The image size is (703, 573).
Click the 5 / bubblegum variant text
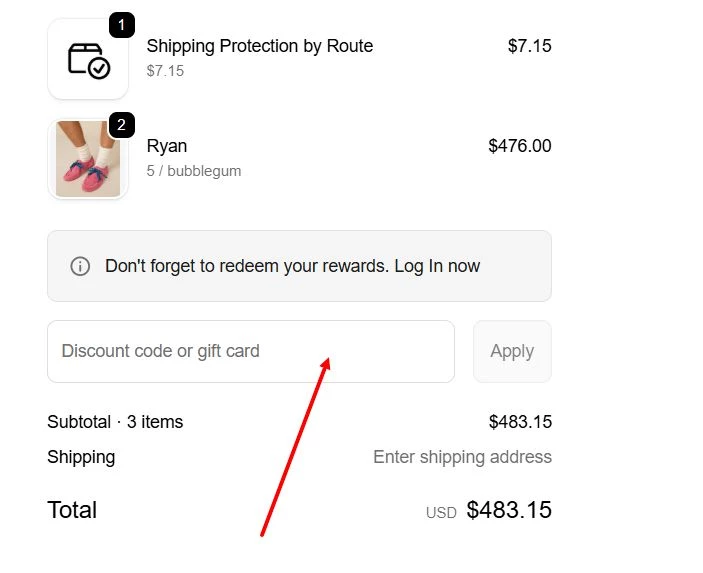194,171
